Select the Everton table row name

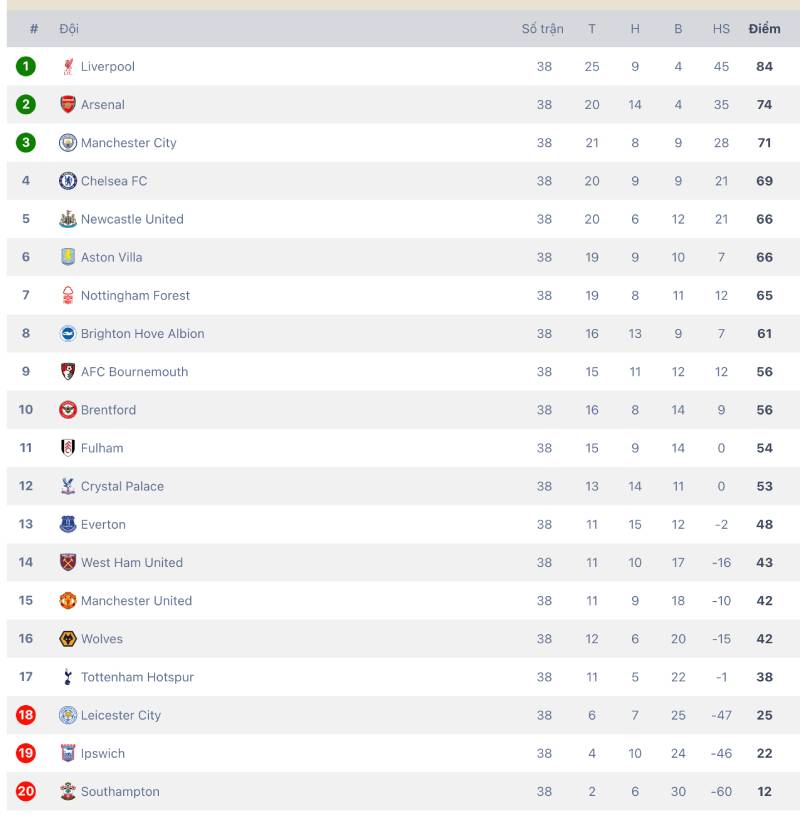tap(103, 524)
